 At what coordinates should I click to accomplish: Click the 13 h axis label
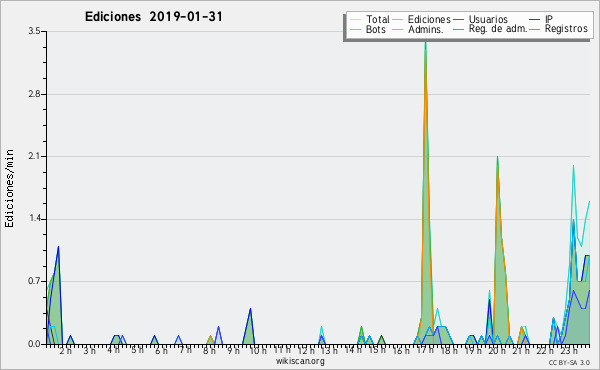pos(329,350)
